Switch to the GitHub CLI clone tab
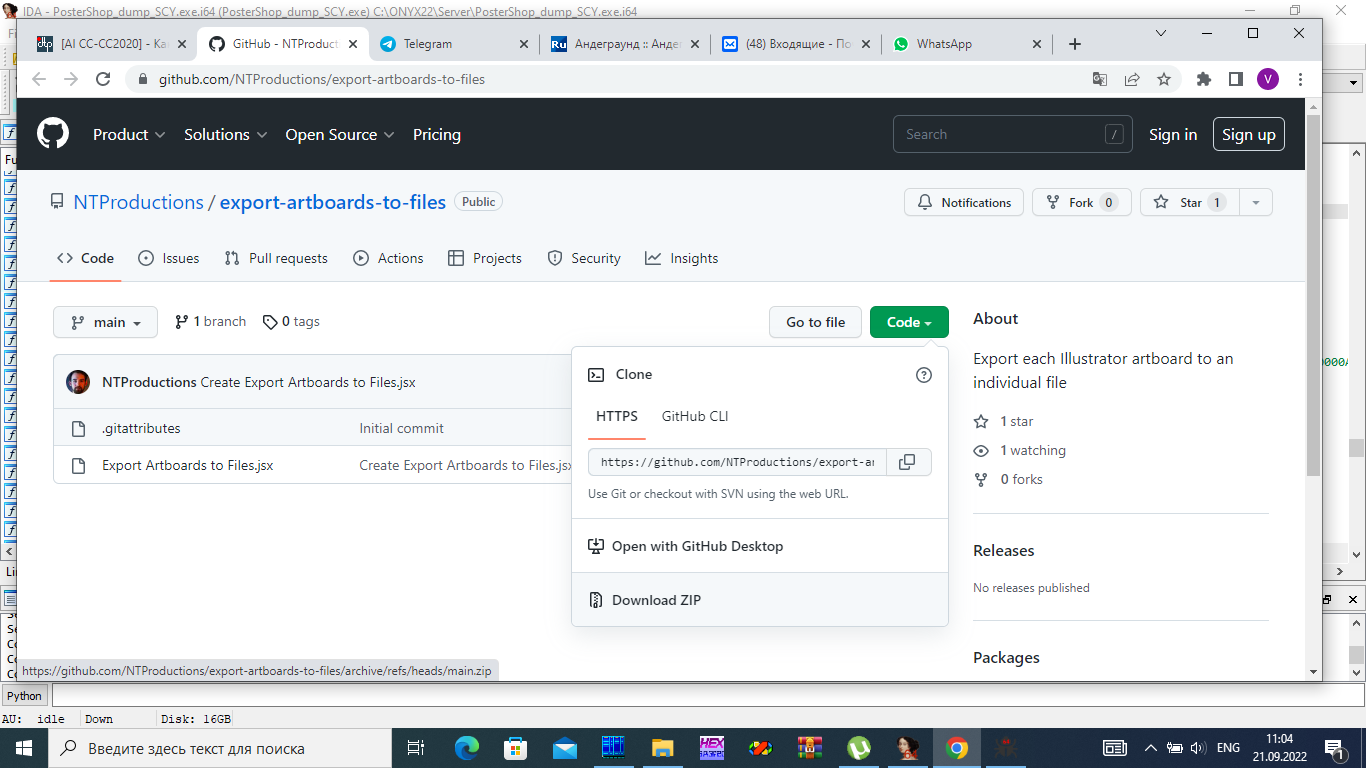Viewport: 1366px width, 768px height. 695,416
